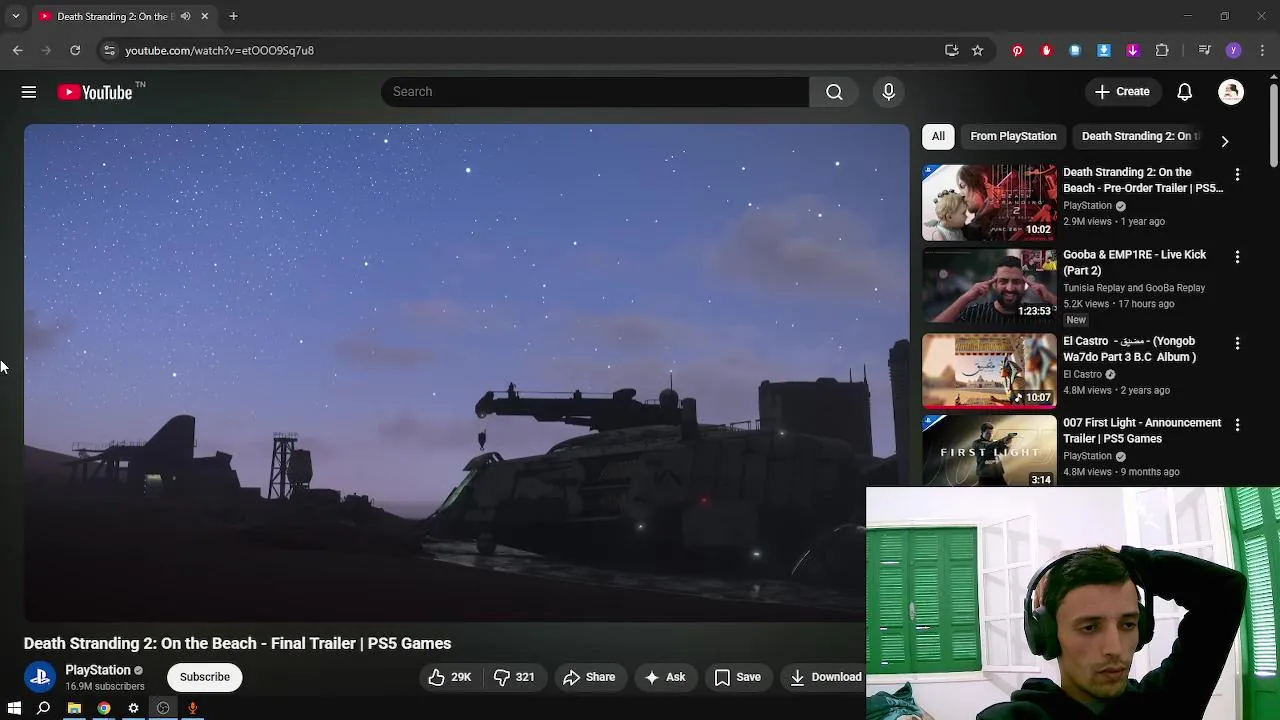Select the From PlayStation filter chip
Screen dimensions: 1280x720
1013,136
